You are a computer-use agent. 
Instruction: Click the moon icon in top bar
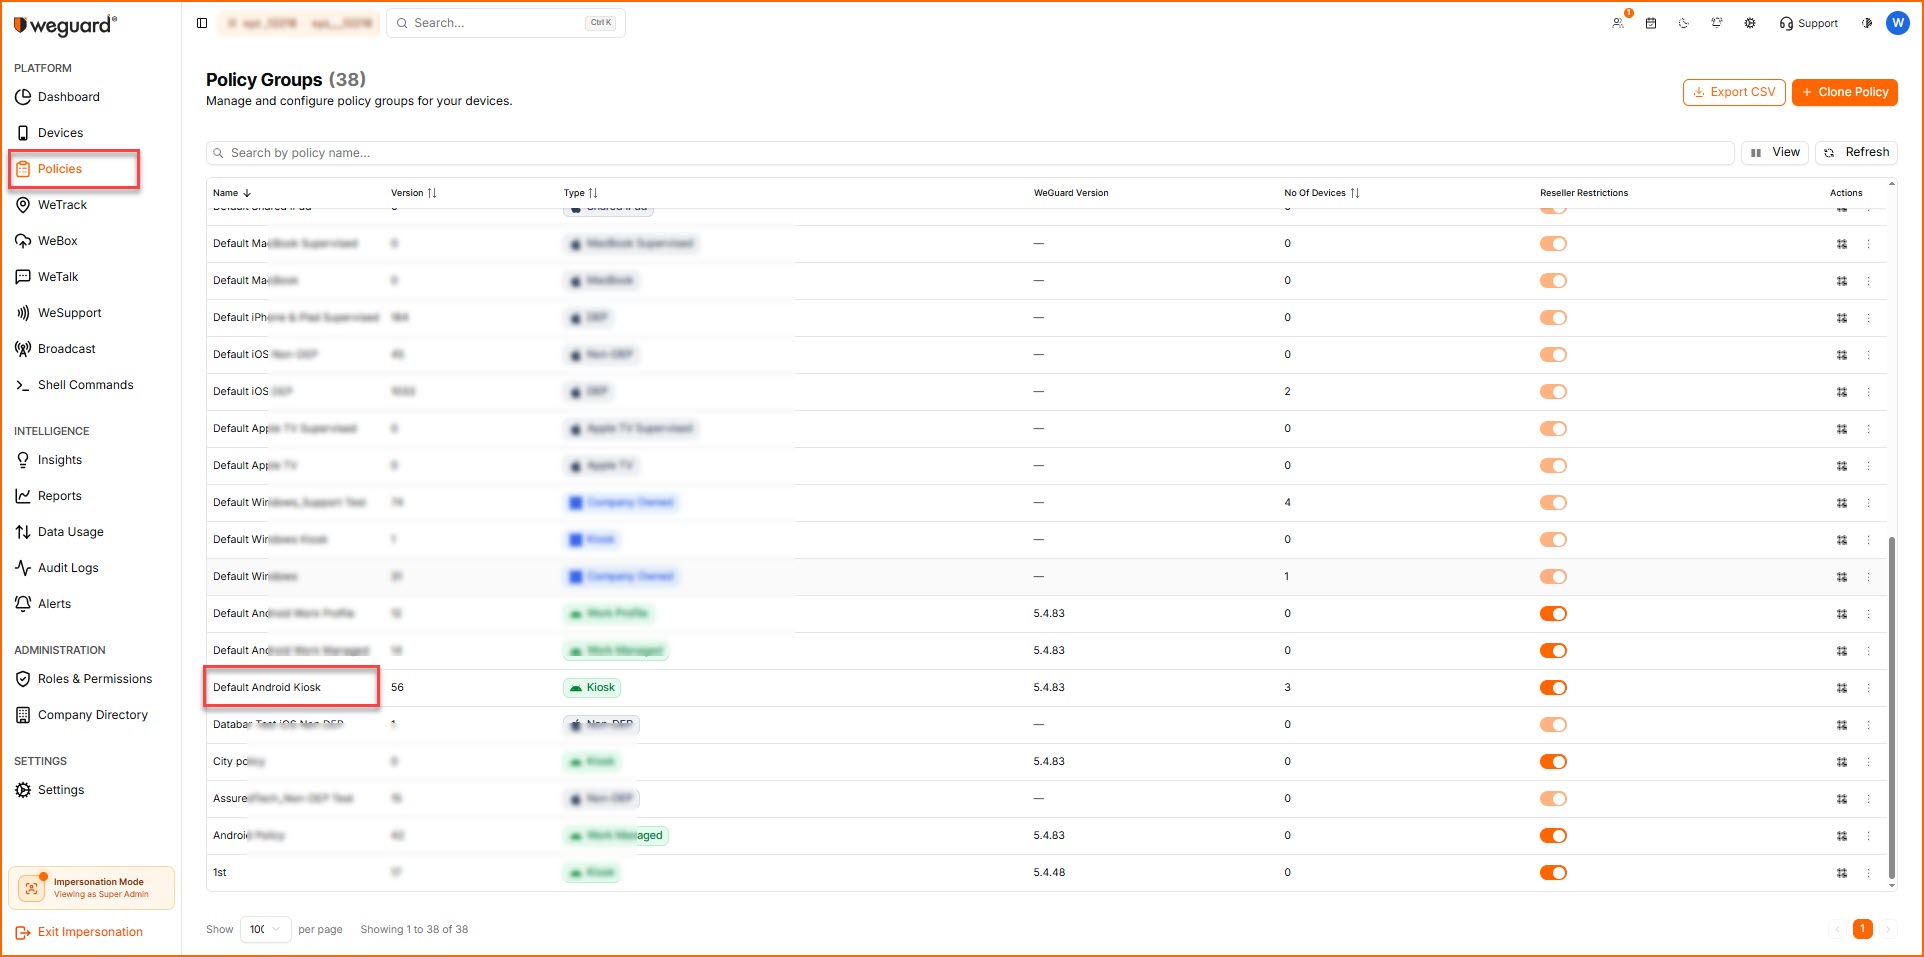tap(1684, 23)
